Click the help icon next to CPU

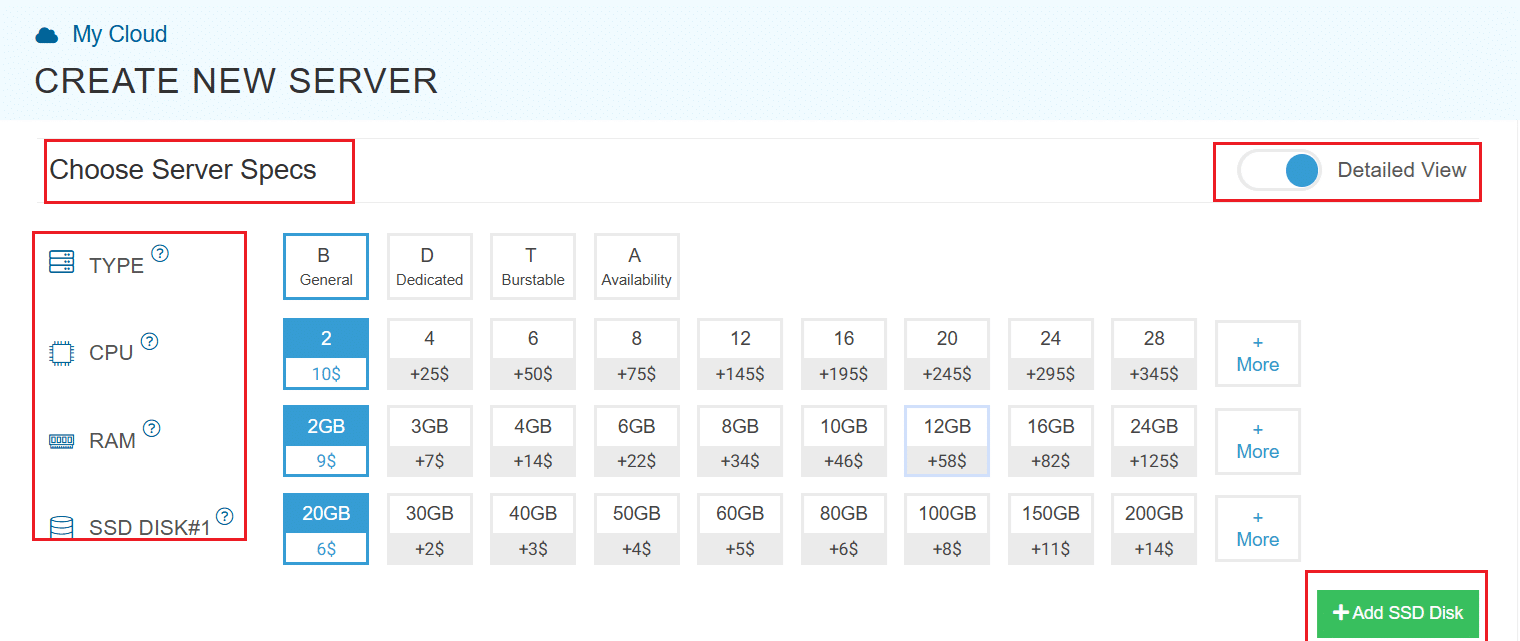(149, 341)
